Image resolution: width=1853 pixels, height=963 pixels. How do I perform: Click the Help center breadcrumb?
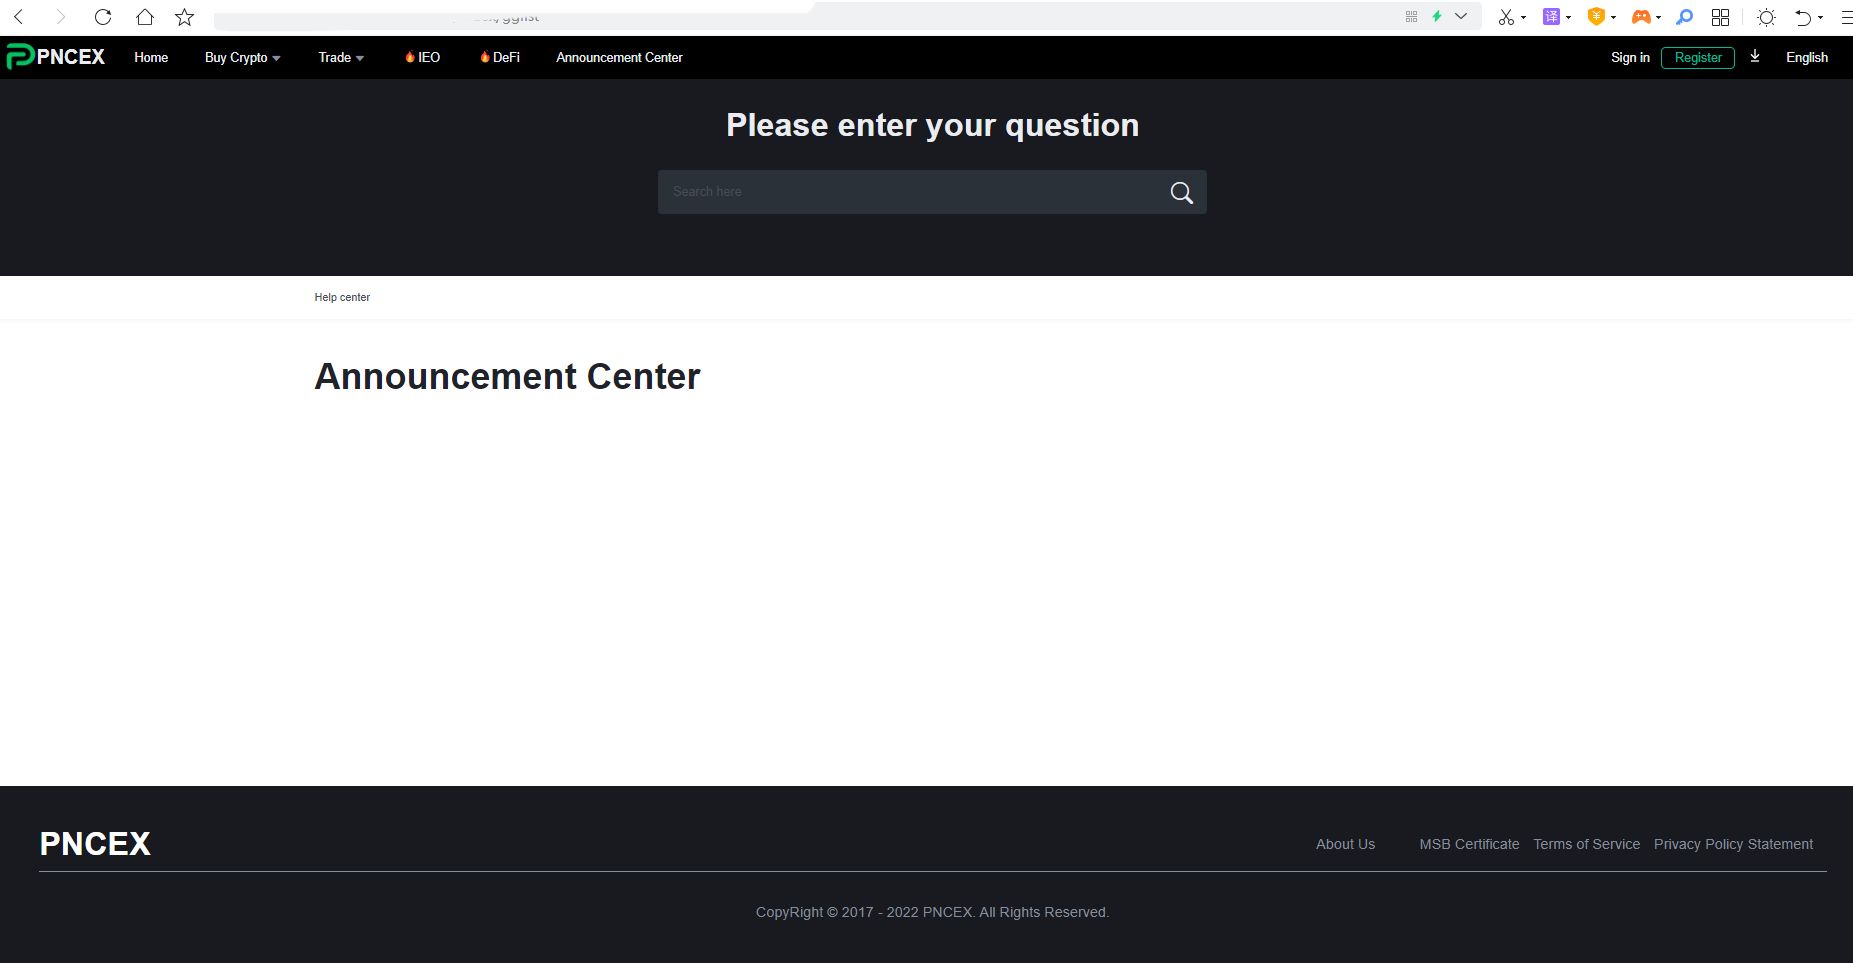(x=342, y=297)
